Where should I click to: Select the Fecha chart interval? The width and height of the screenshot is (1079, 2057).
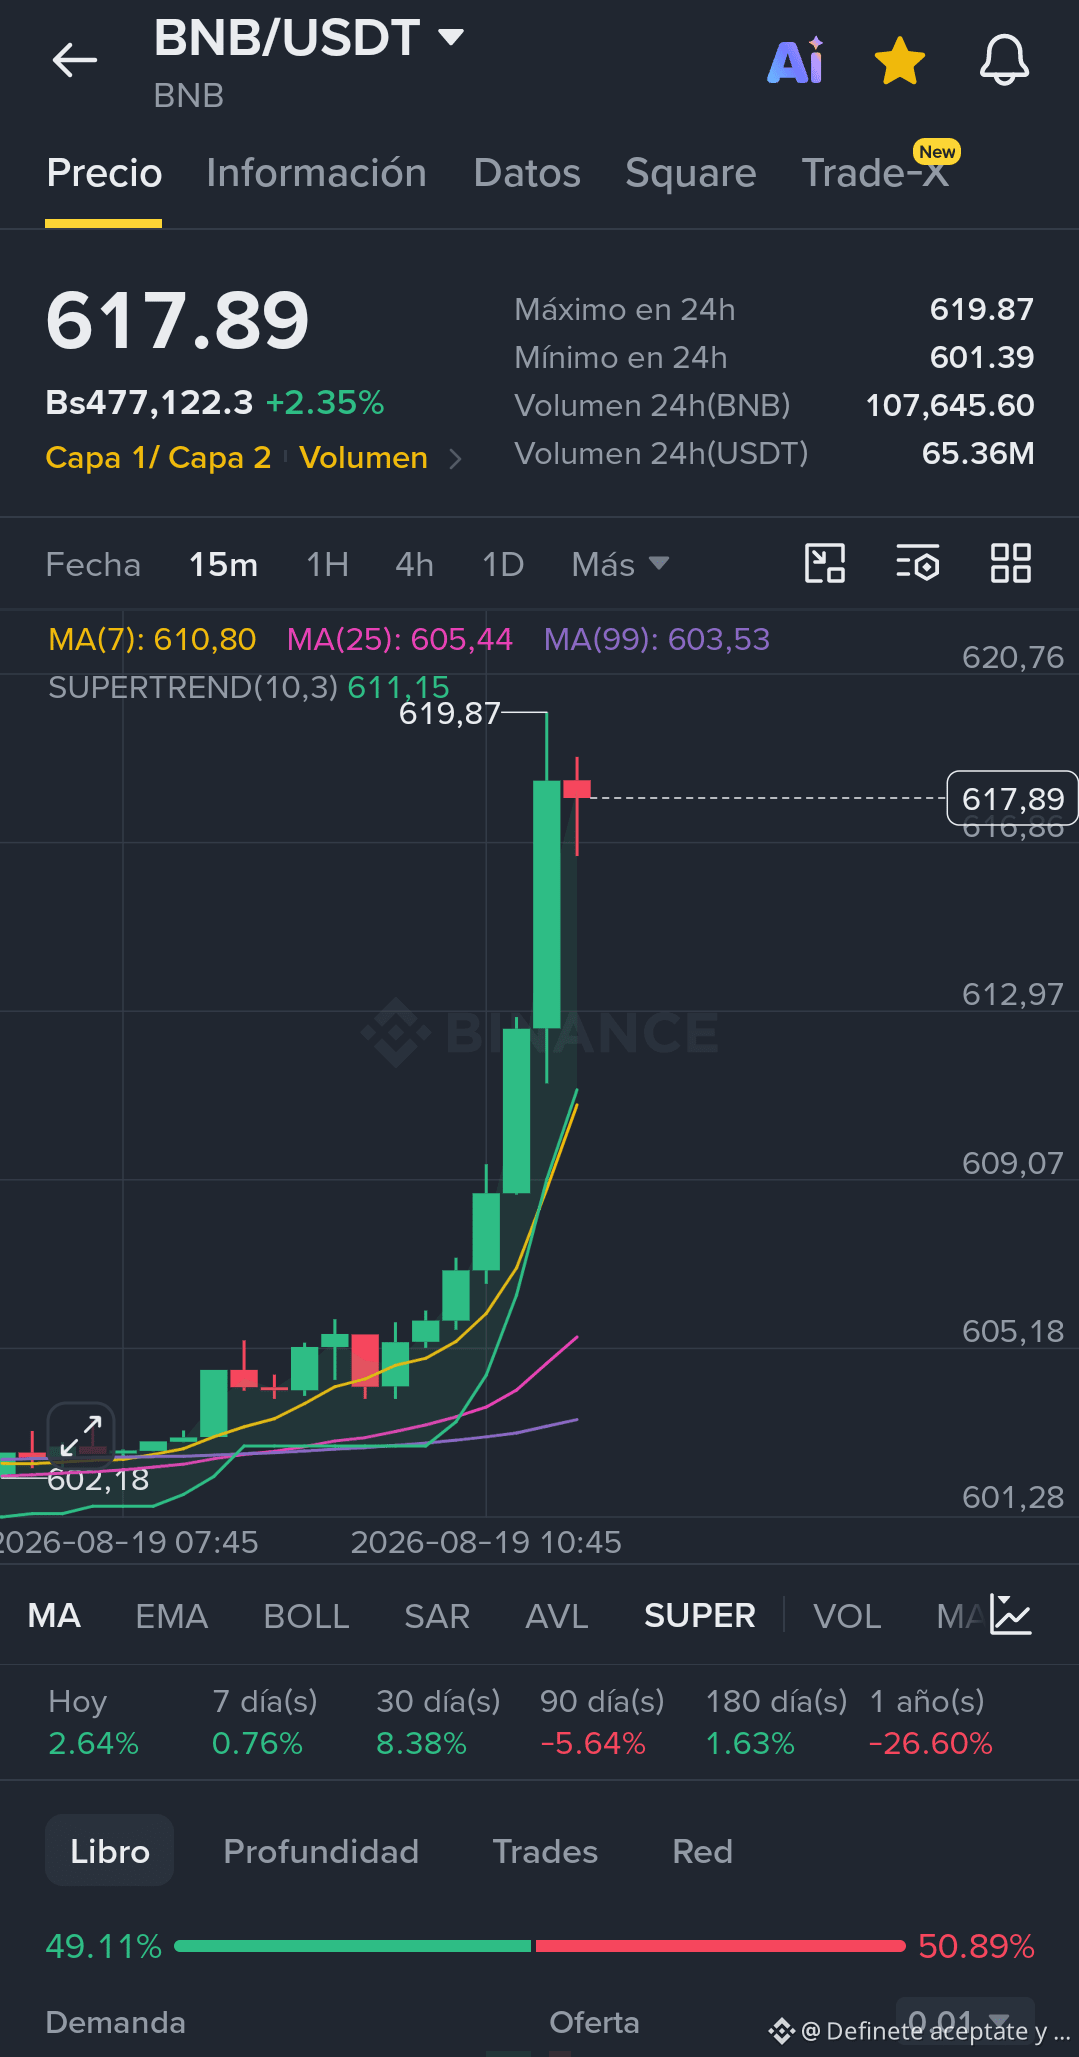[x=93, y=565]
